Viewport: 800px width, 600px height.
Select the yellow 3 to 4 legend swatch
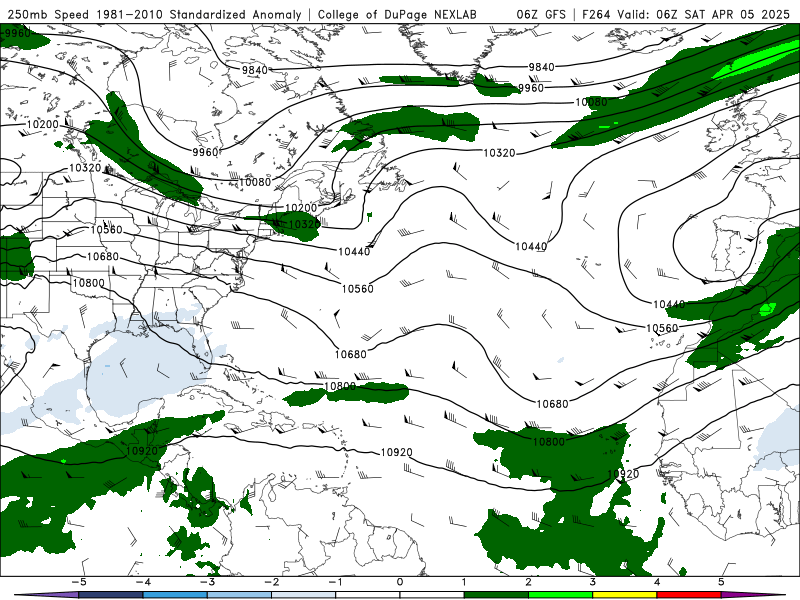[624, 595]
